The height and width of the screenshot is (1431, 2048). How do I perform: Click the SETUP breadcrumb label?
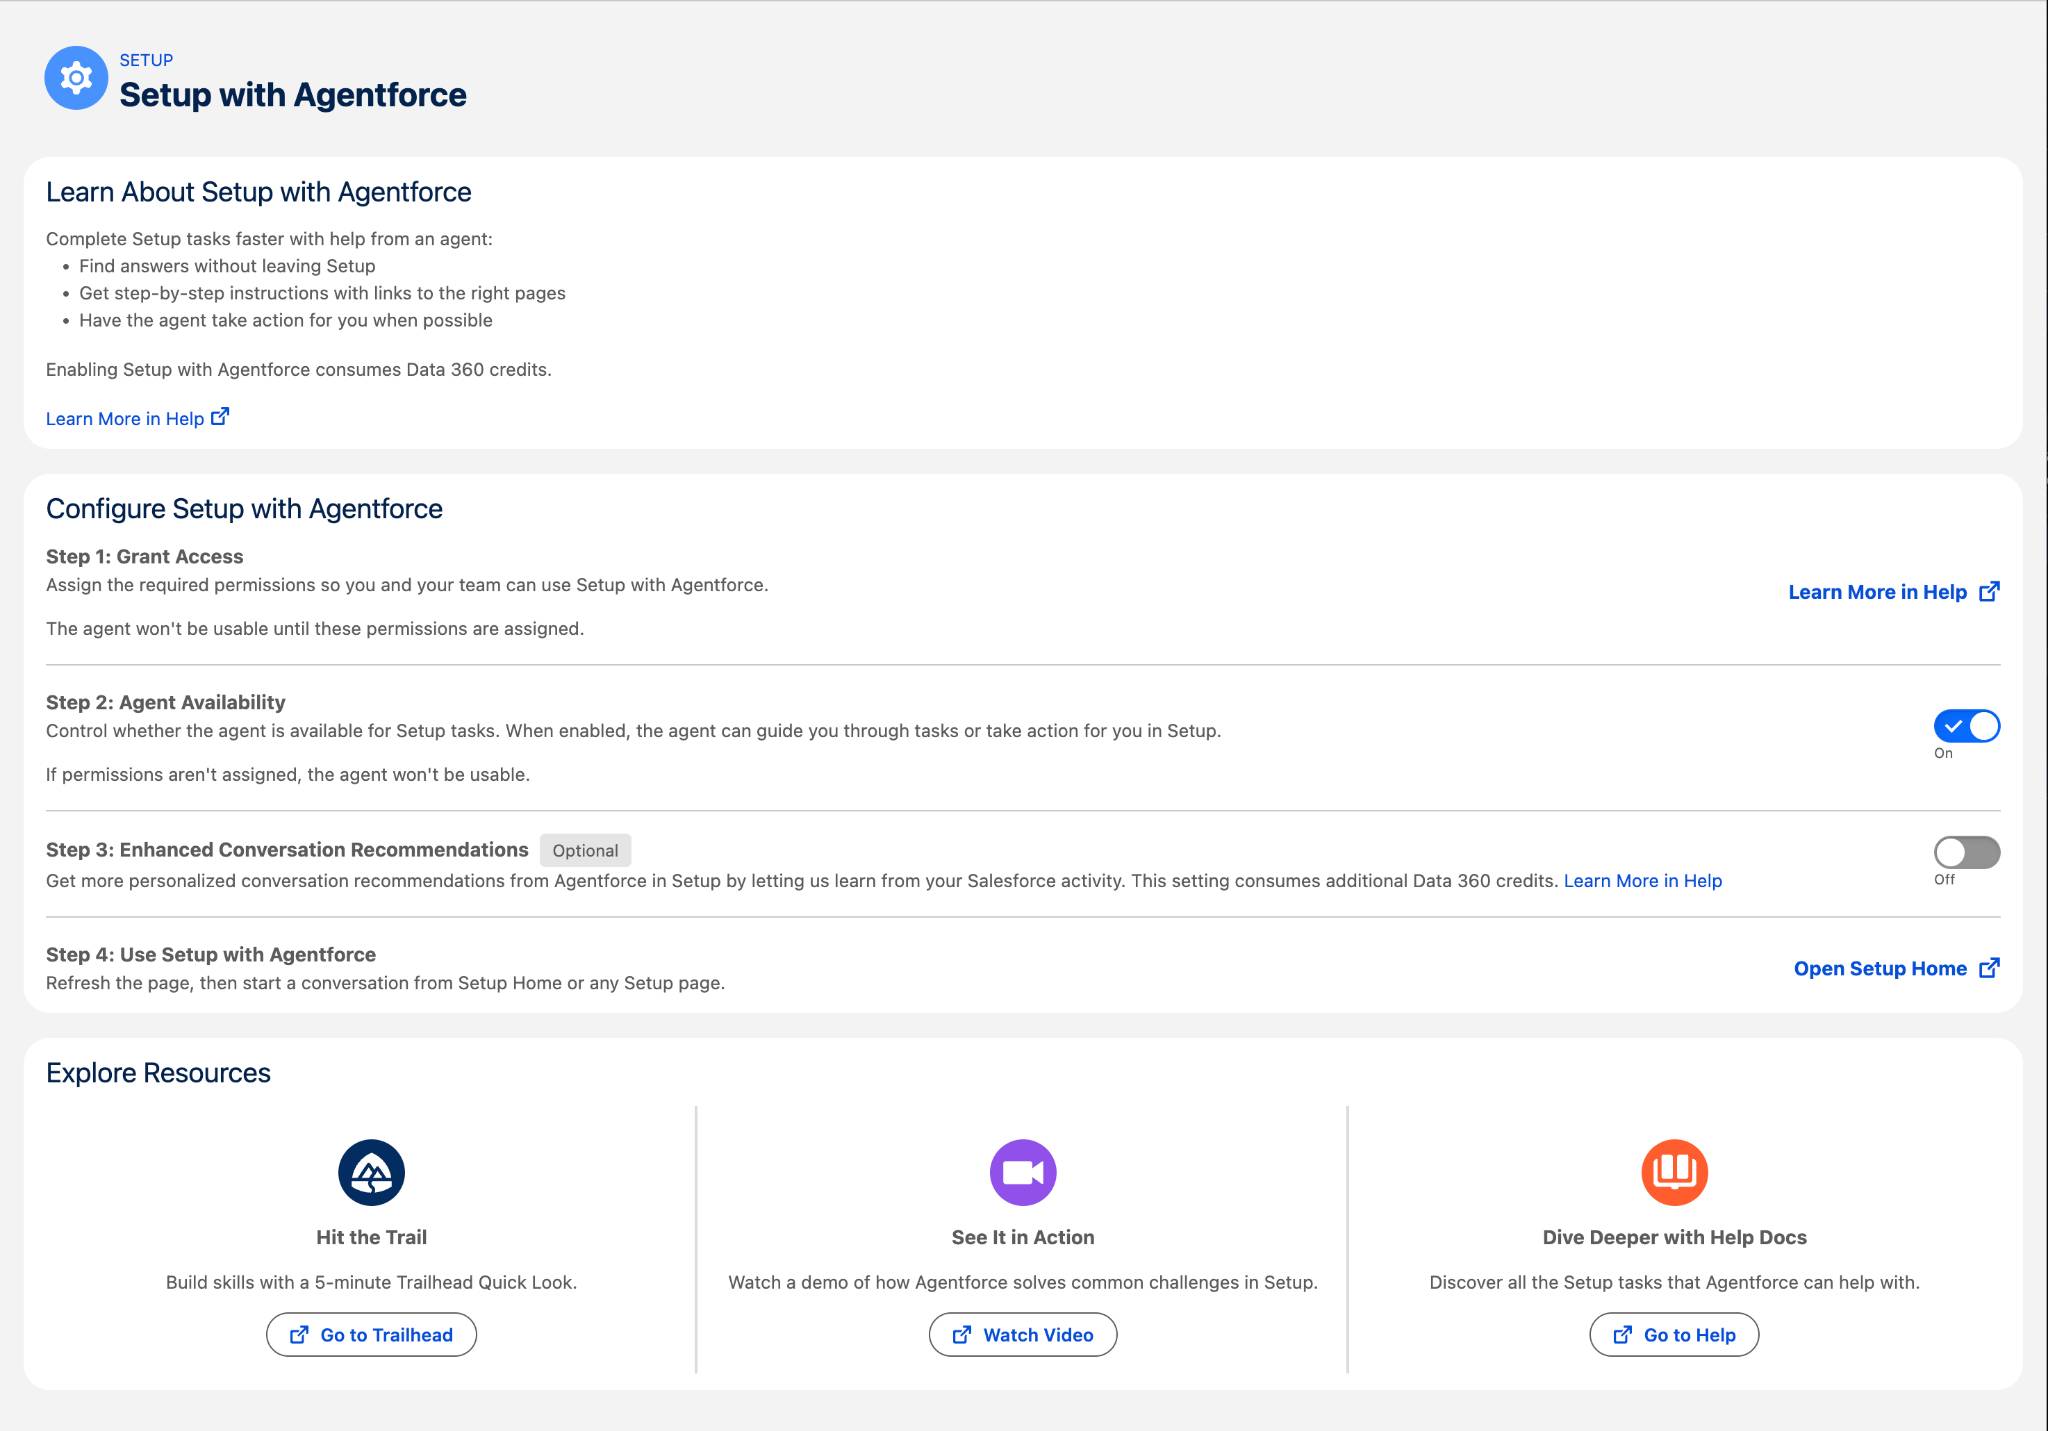point(146,60)
